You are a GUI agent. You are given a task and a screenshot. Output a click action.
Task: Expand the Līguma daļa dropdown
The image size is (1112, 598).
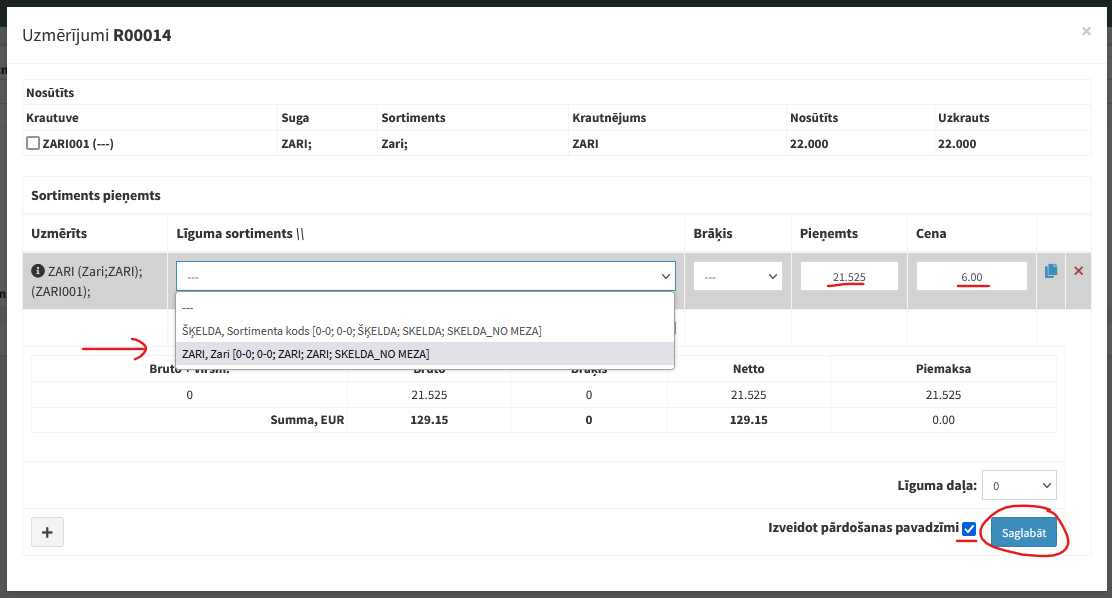click(x=1019, y=486)
